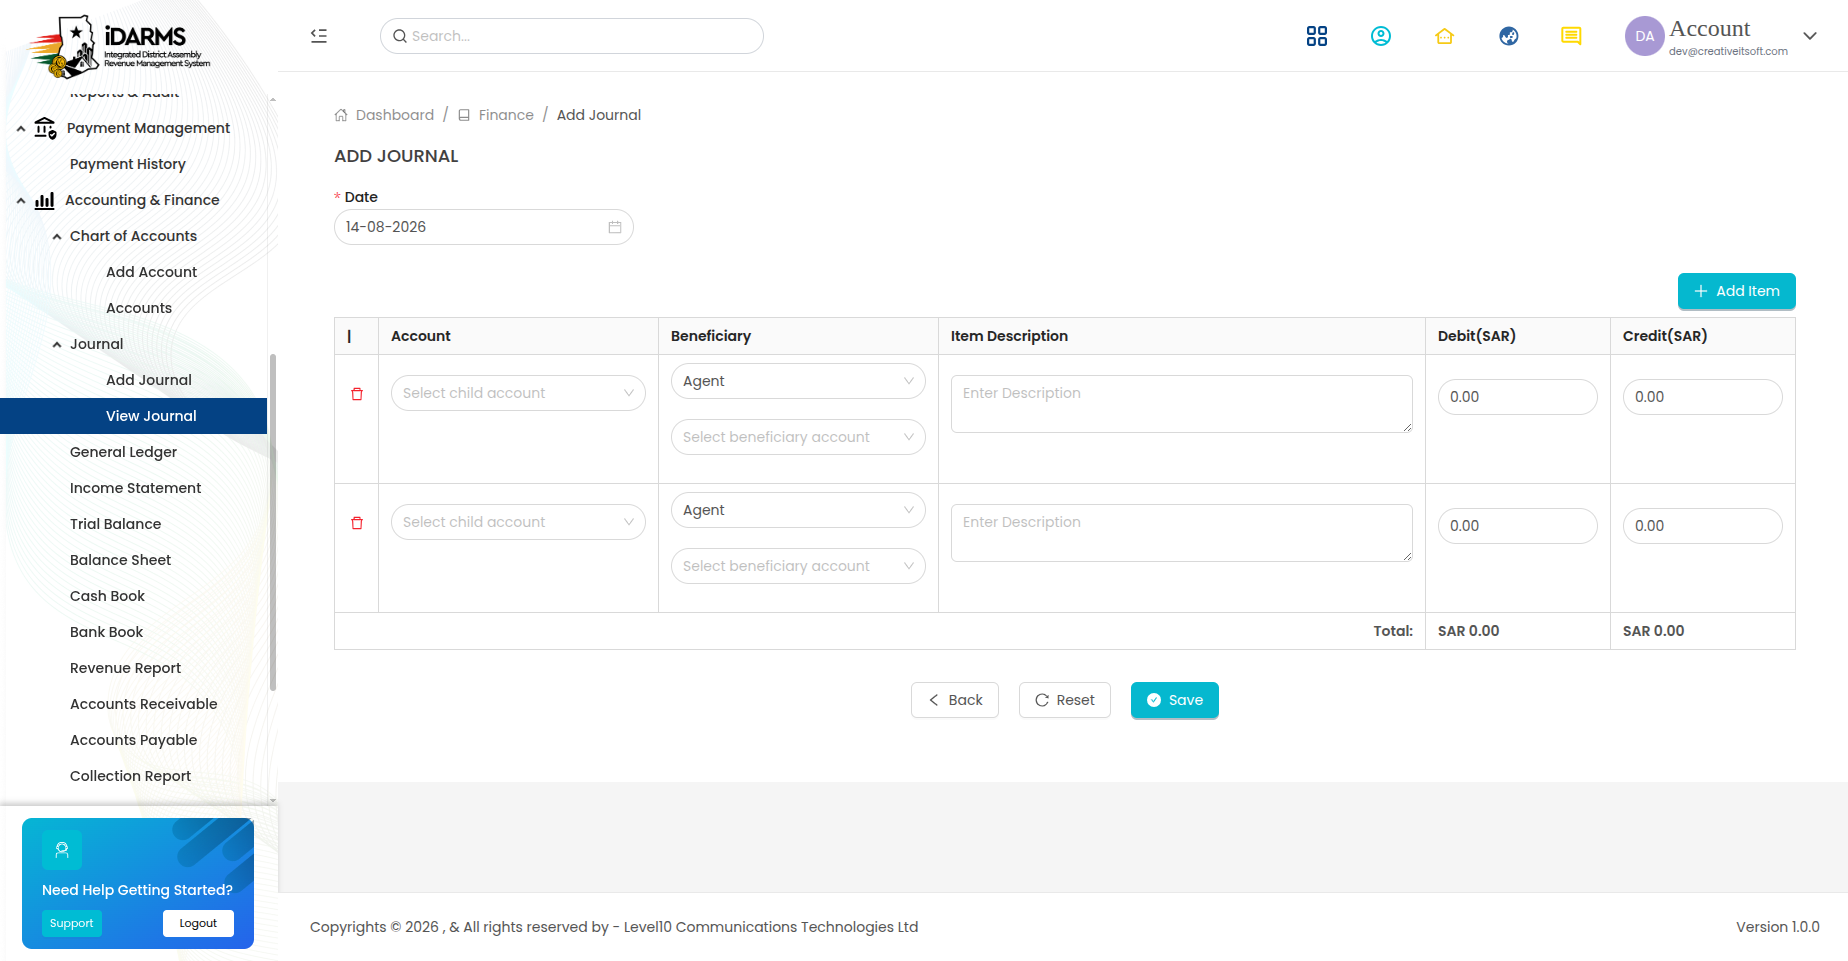1848x961 pixels.
Task: Open the first row's Agent beneficiary type dropdown
Action: [x=798, y=381]
